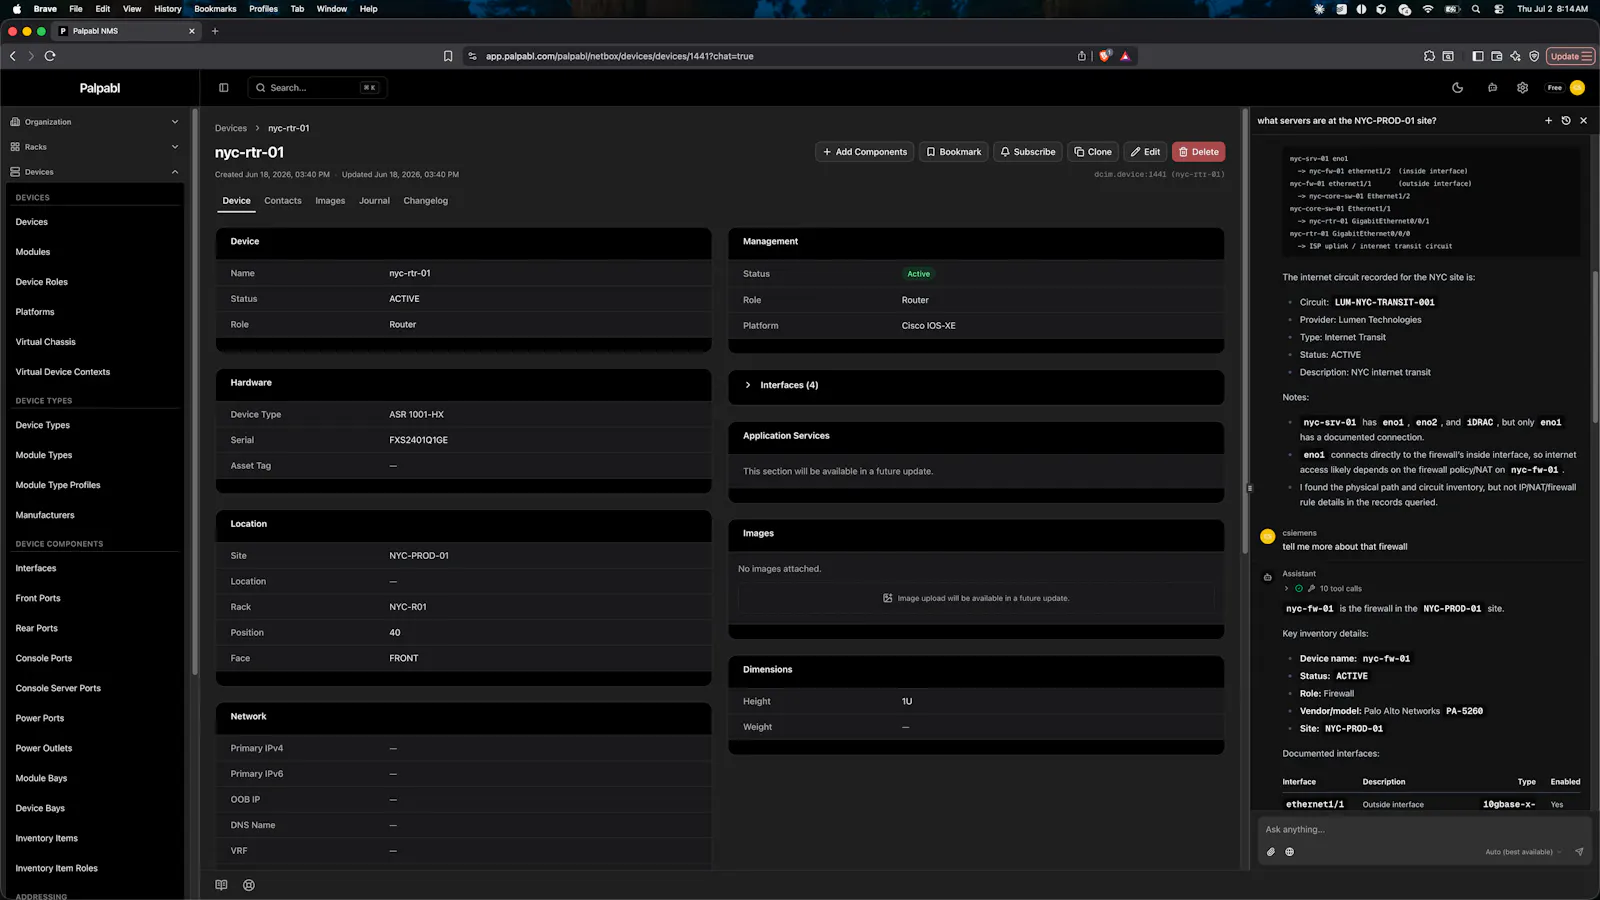Viewport: 1600px width, 900px height.
Task: Open the History menu in the menu bar
Action: pyautogui.click(x=168, y=9)
